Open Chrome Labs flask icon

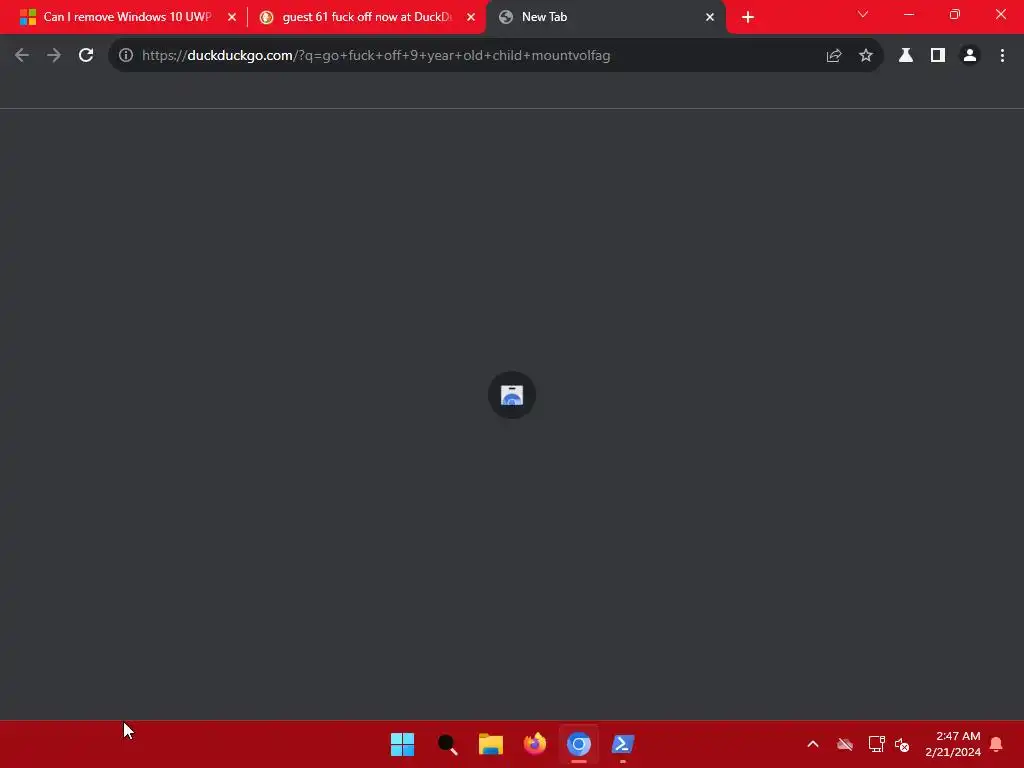click(x=906, y=56)
